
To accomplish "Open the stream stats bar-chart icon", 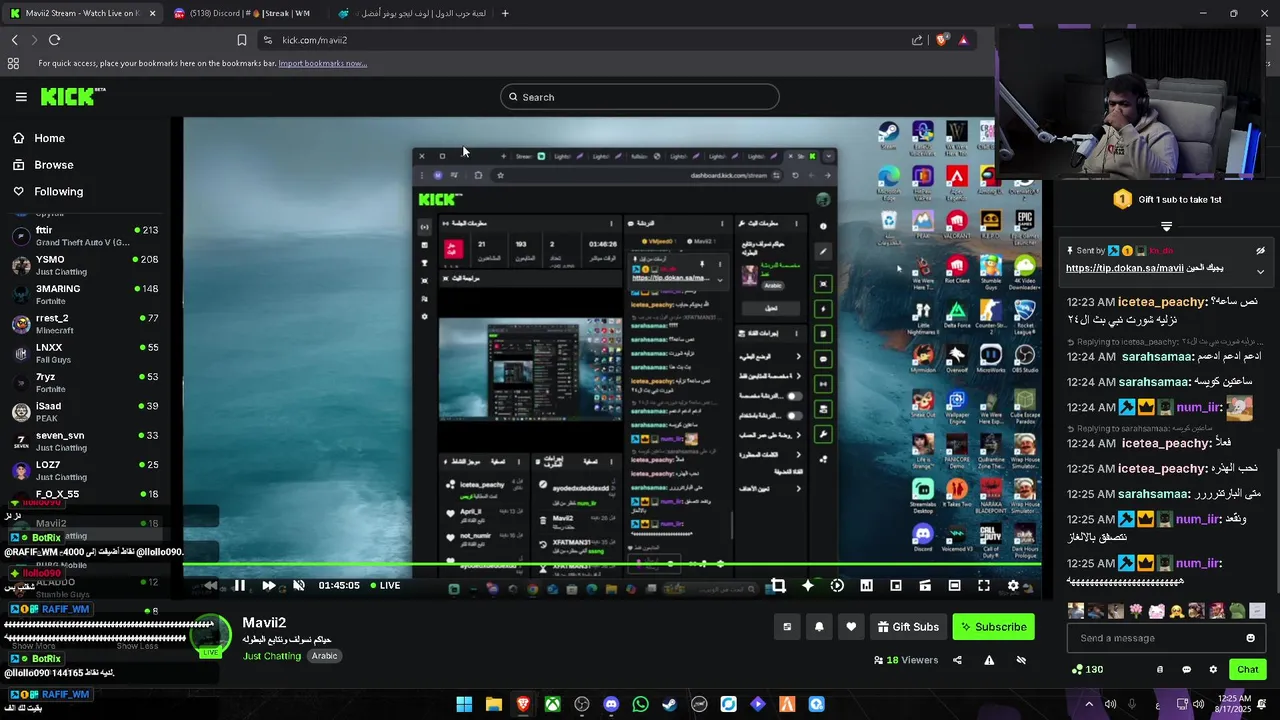I will pyautogui.click(x=866, y=585).
